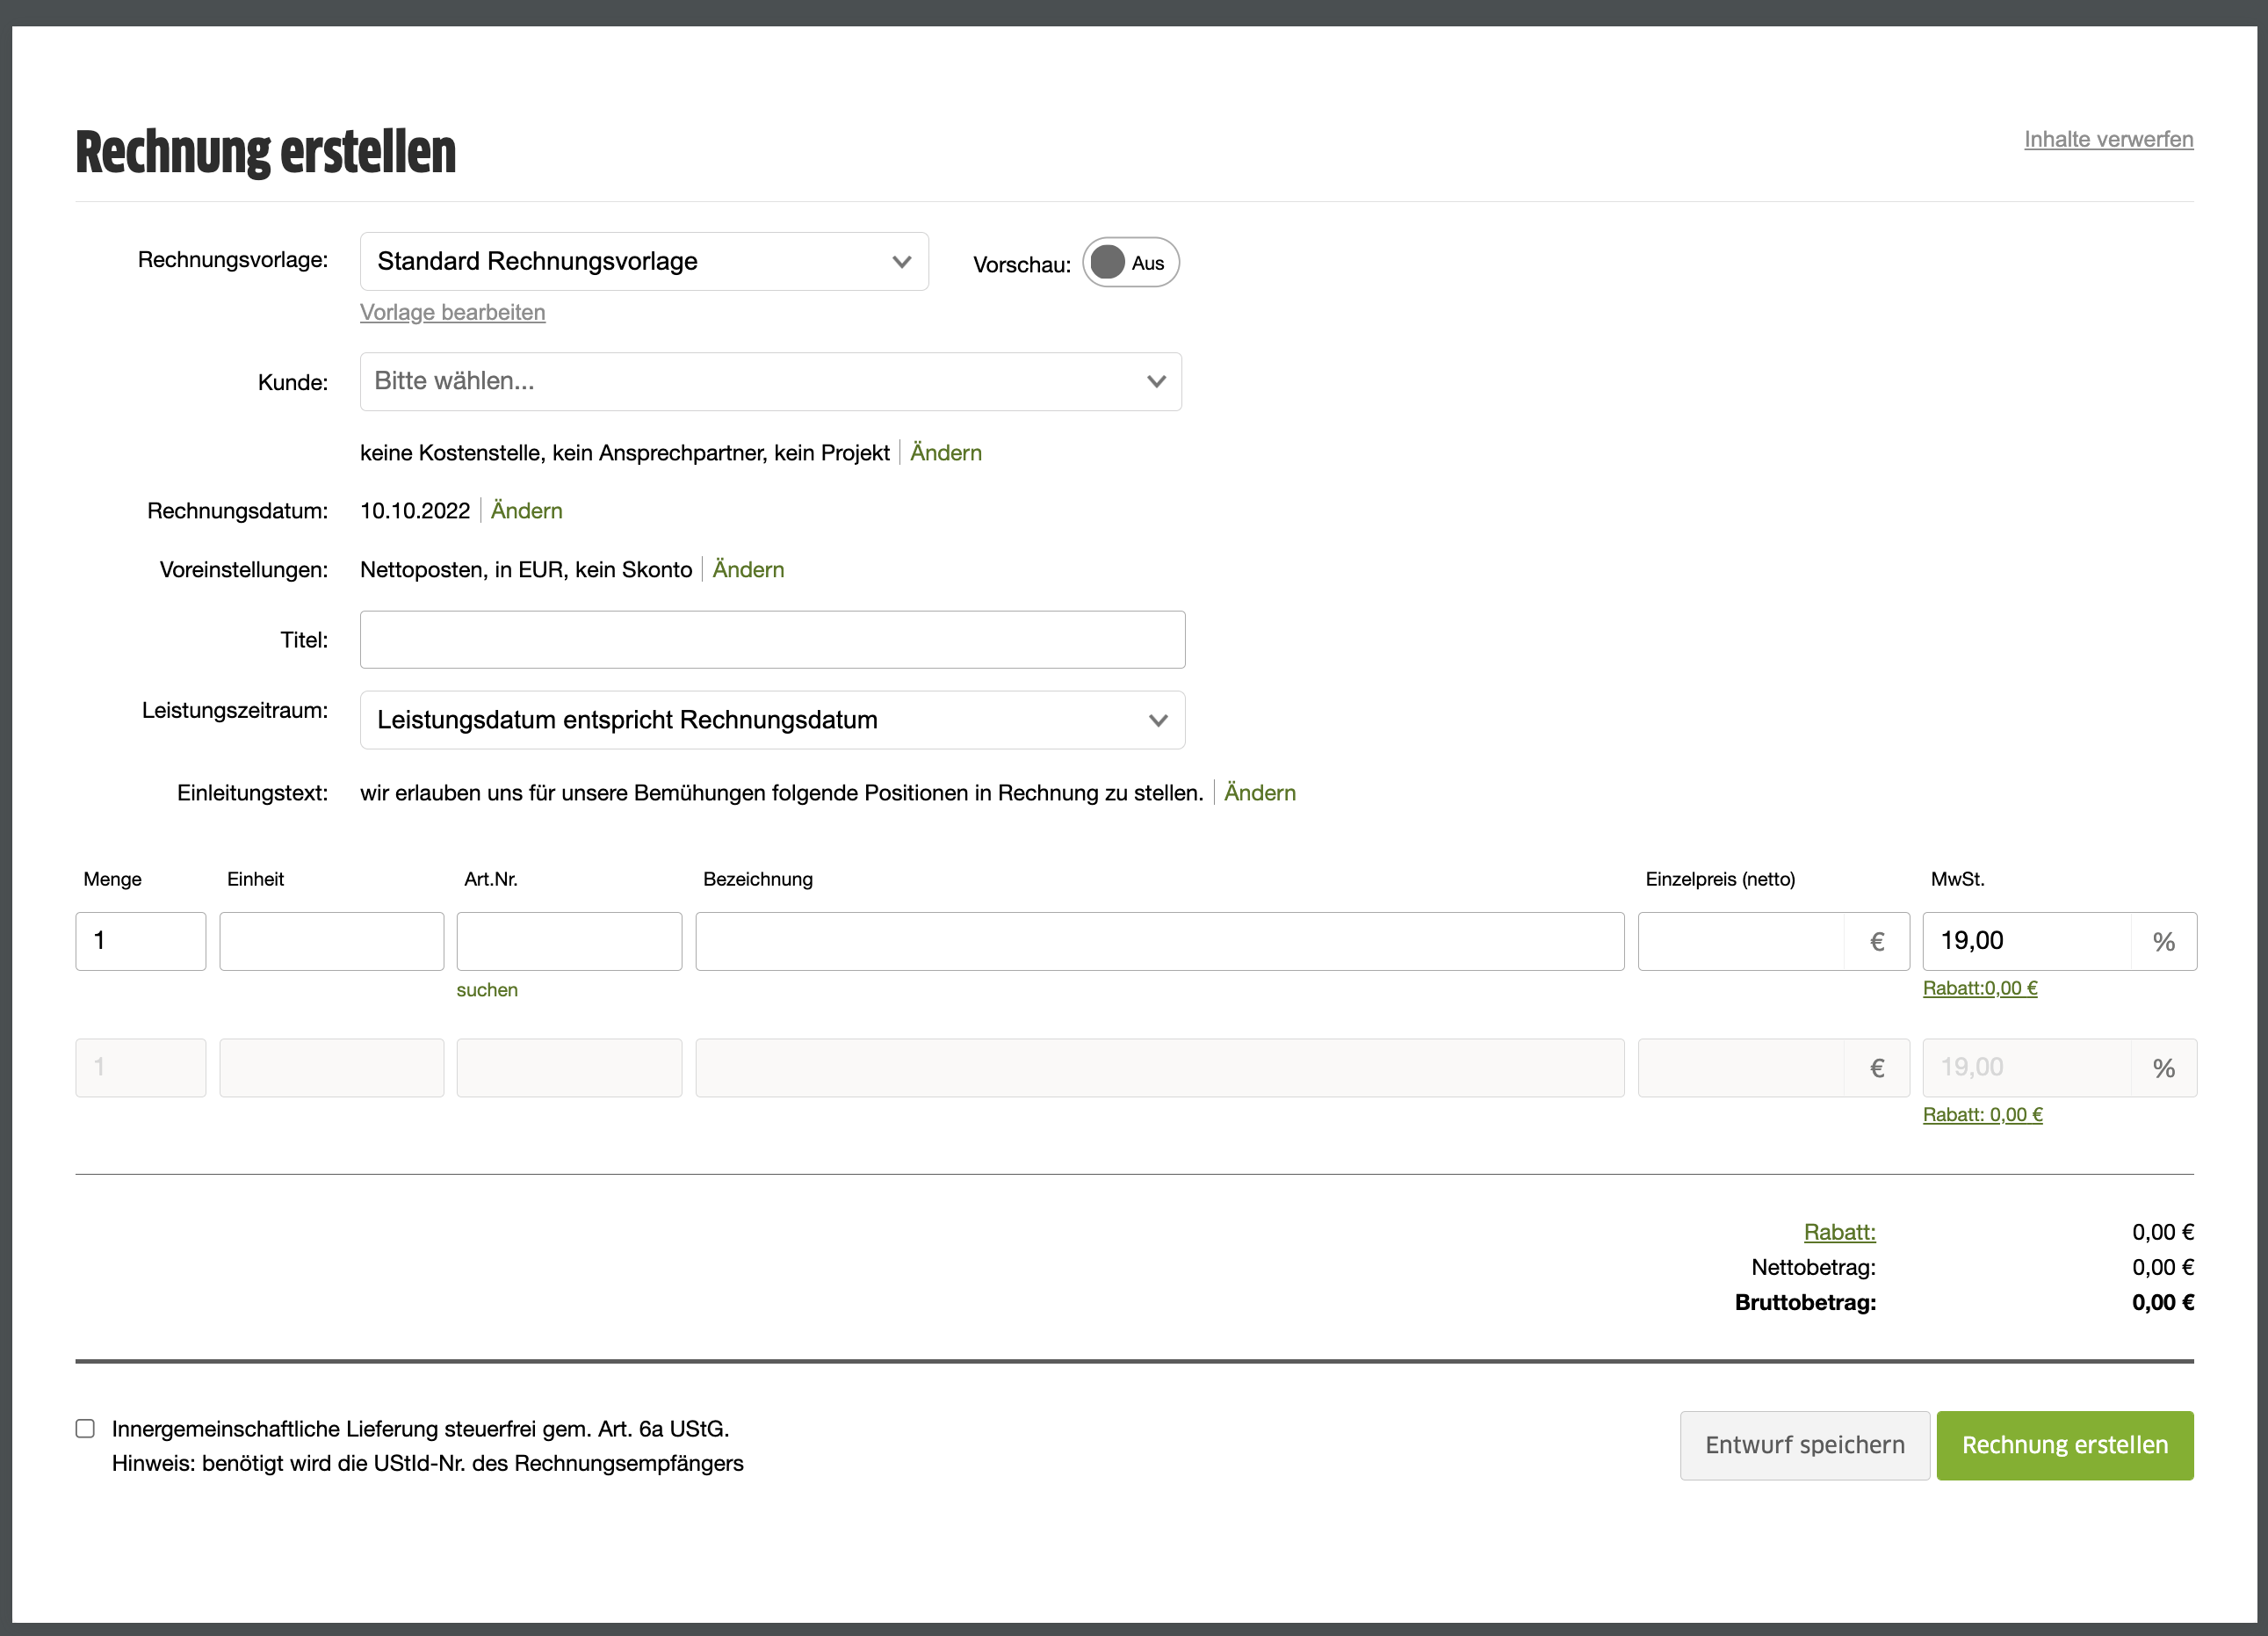2268x1636 pixels.
Task: Expand the Kunde selection dropdown
Action: (x=770, y=381)
